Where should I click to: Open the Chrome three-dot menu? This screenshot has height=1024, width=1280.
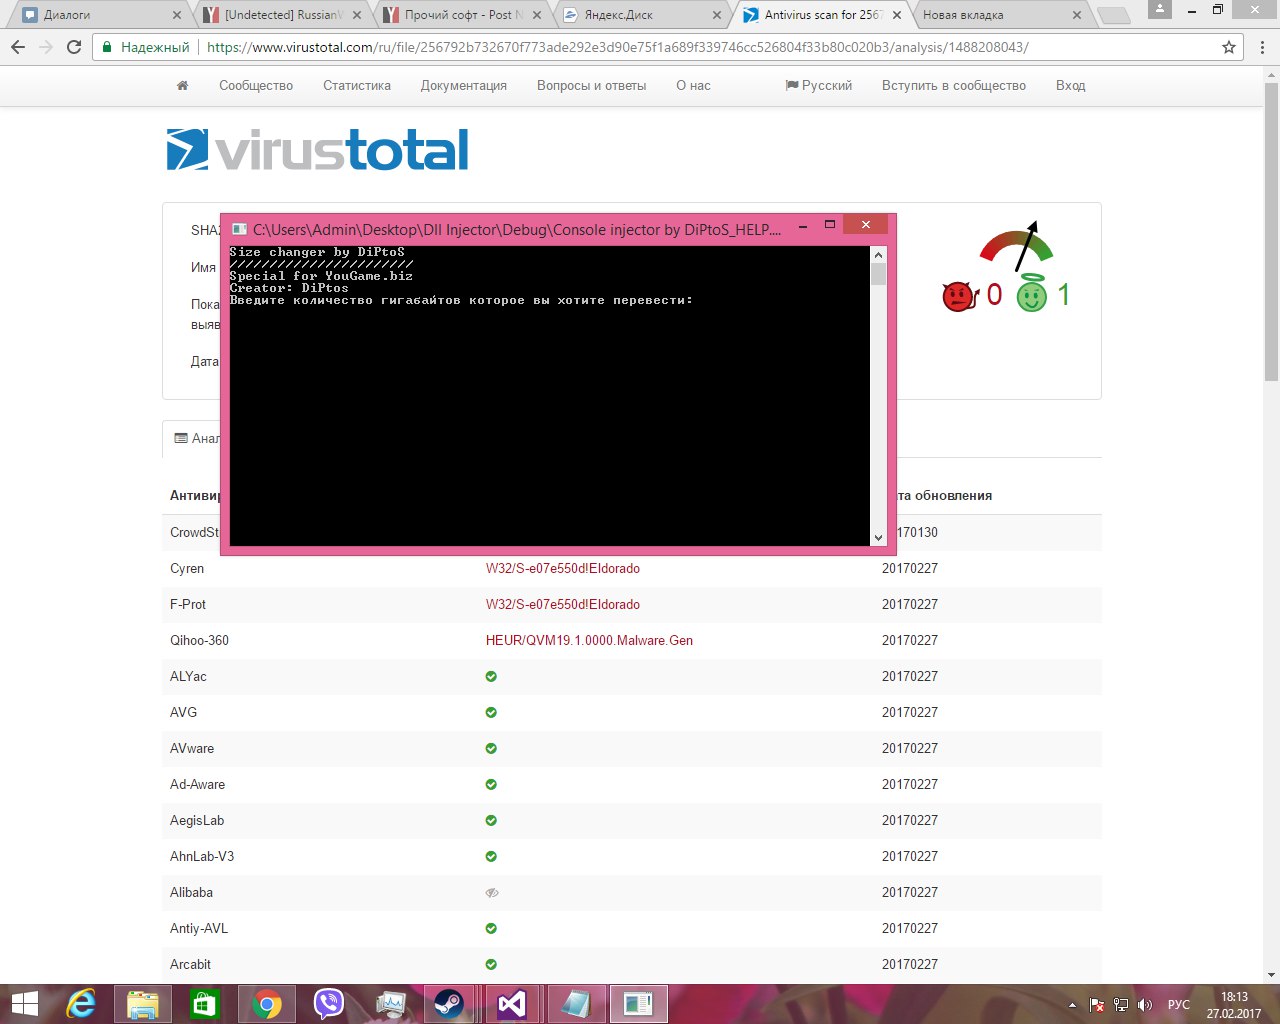pyautogui.click(x=1262, y=47)
